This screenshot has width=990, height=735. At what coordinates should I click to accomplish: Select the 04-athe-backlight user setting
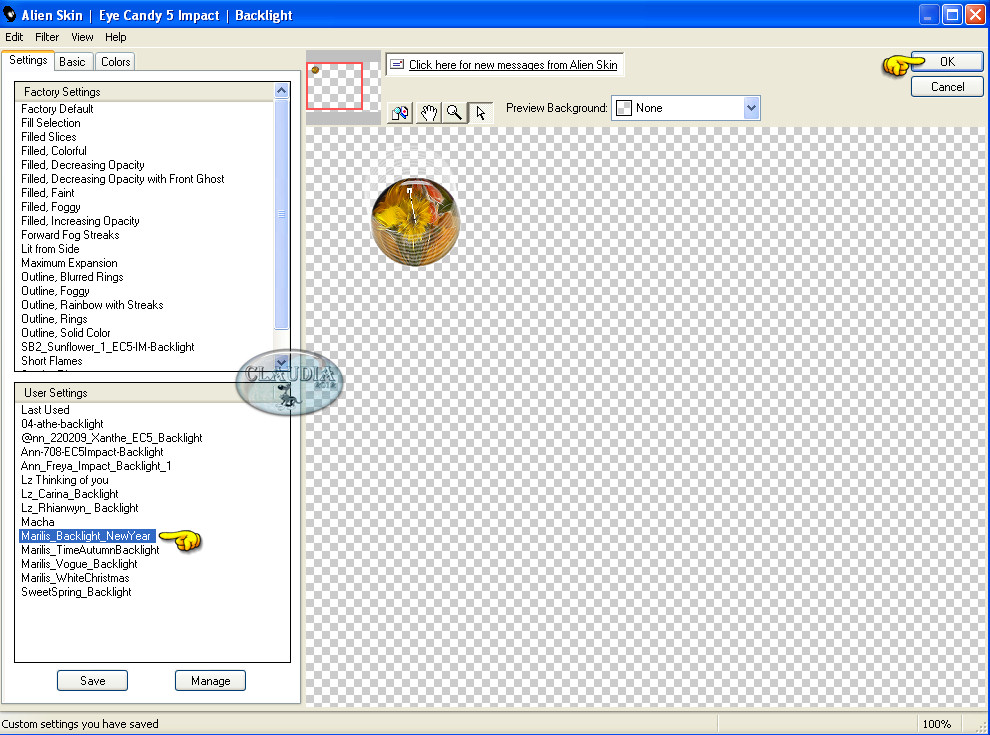click(63, 424)
